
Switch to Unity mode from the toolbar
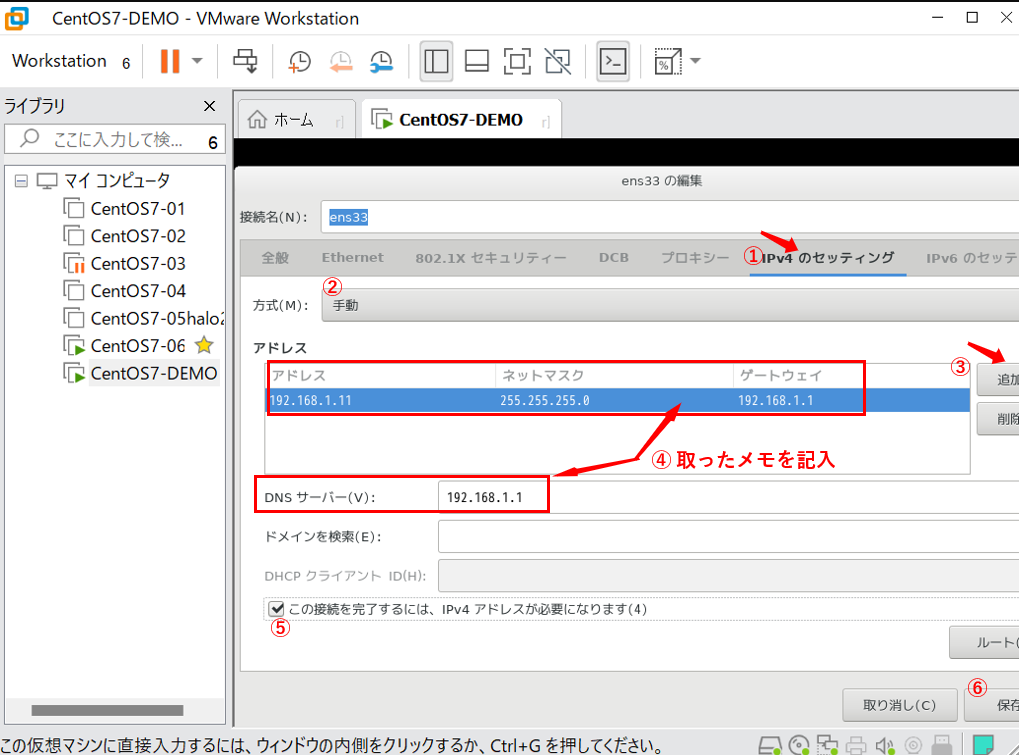point(558,61)
